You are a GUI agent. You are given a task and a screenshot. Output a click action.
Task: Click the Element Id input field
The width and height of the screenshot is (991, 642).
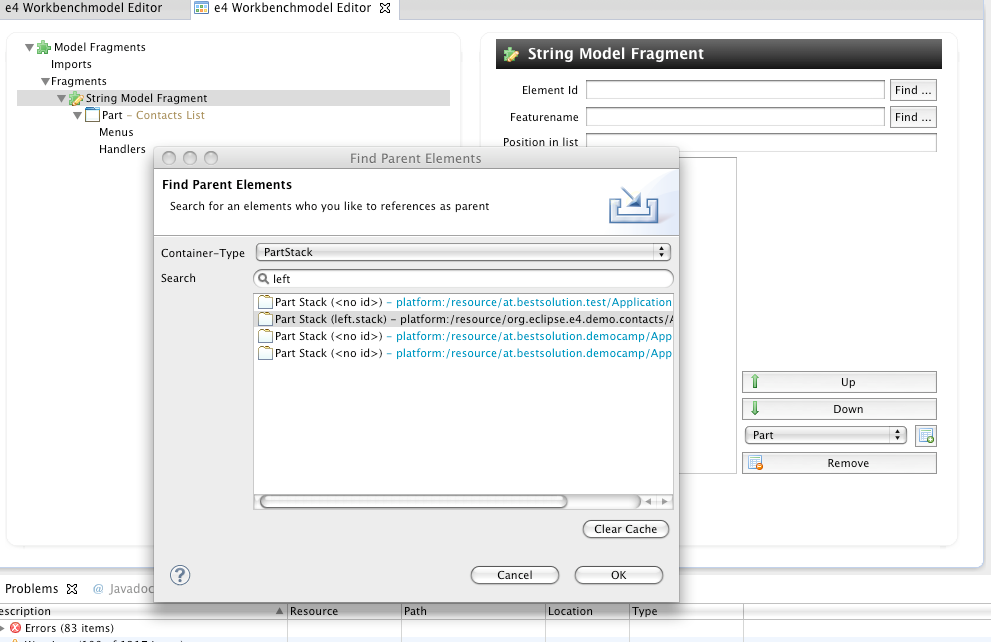coord(735,90)
